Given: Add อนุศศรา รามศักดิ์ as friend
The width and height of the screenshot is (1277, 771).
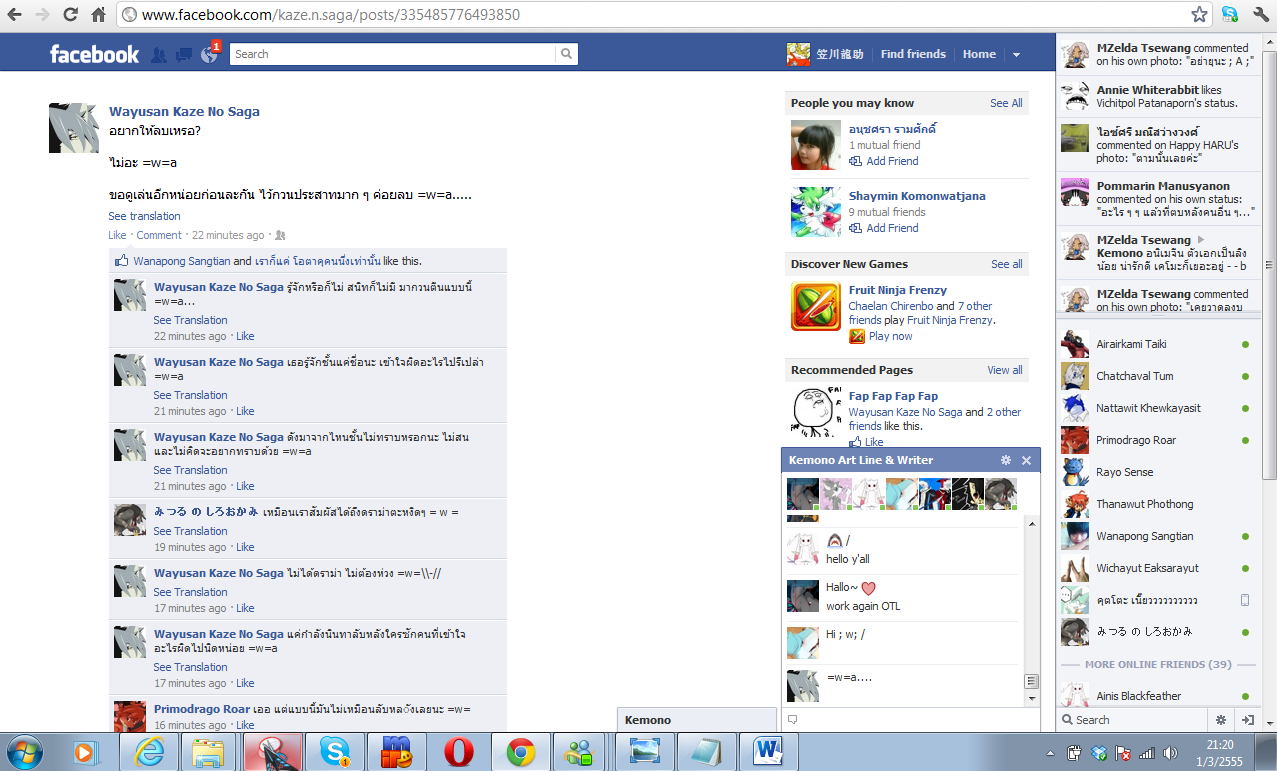Looking at the screenshot, I should click(892, 161).
